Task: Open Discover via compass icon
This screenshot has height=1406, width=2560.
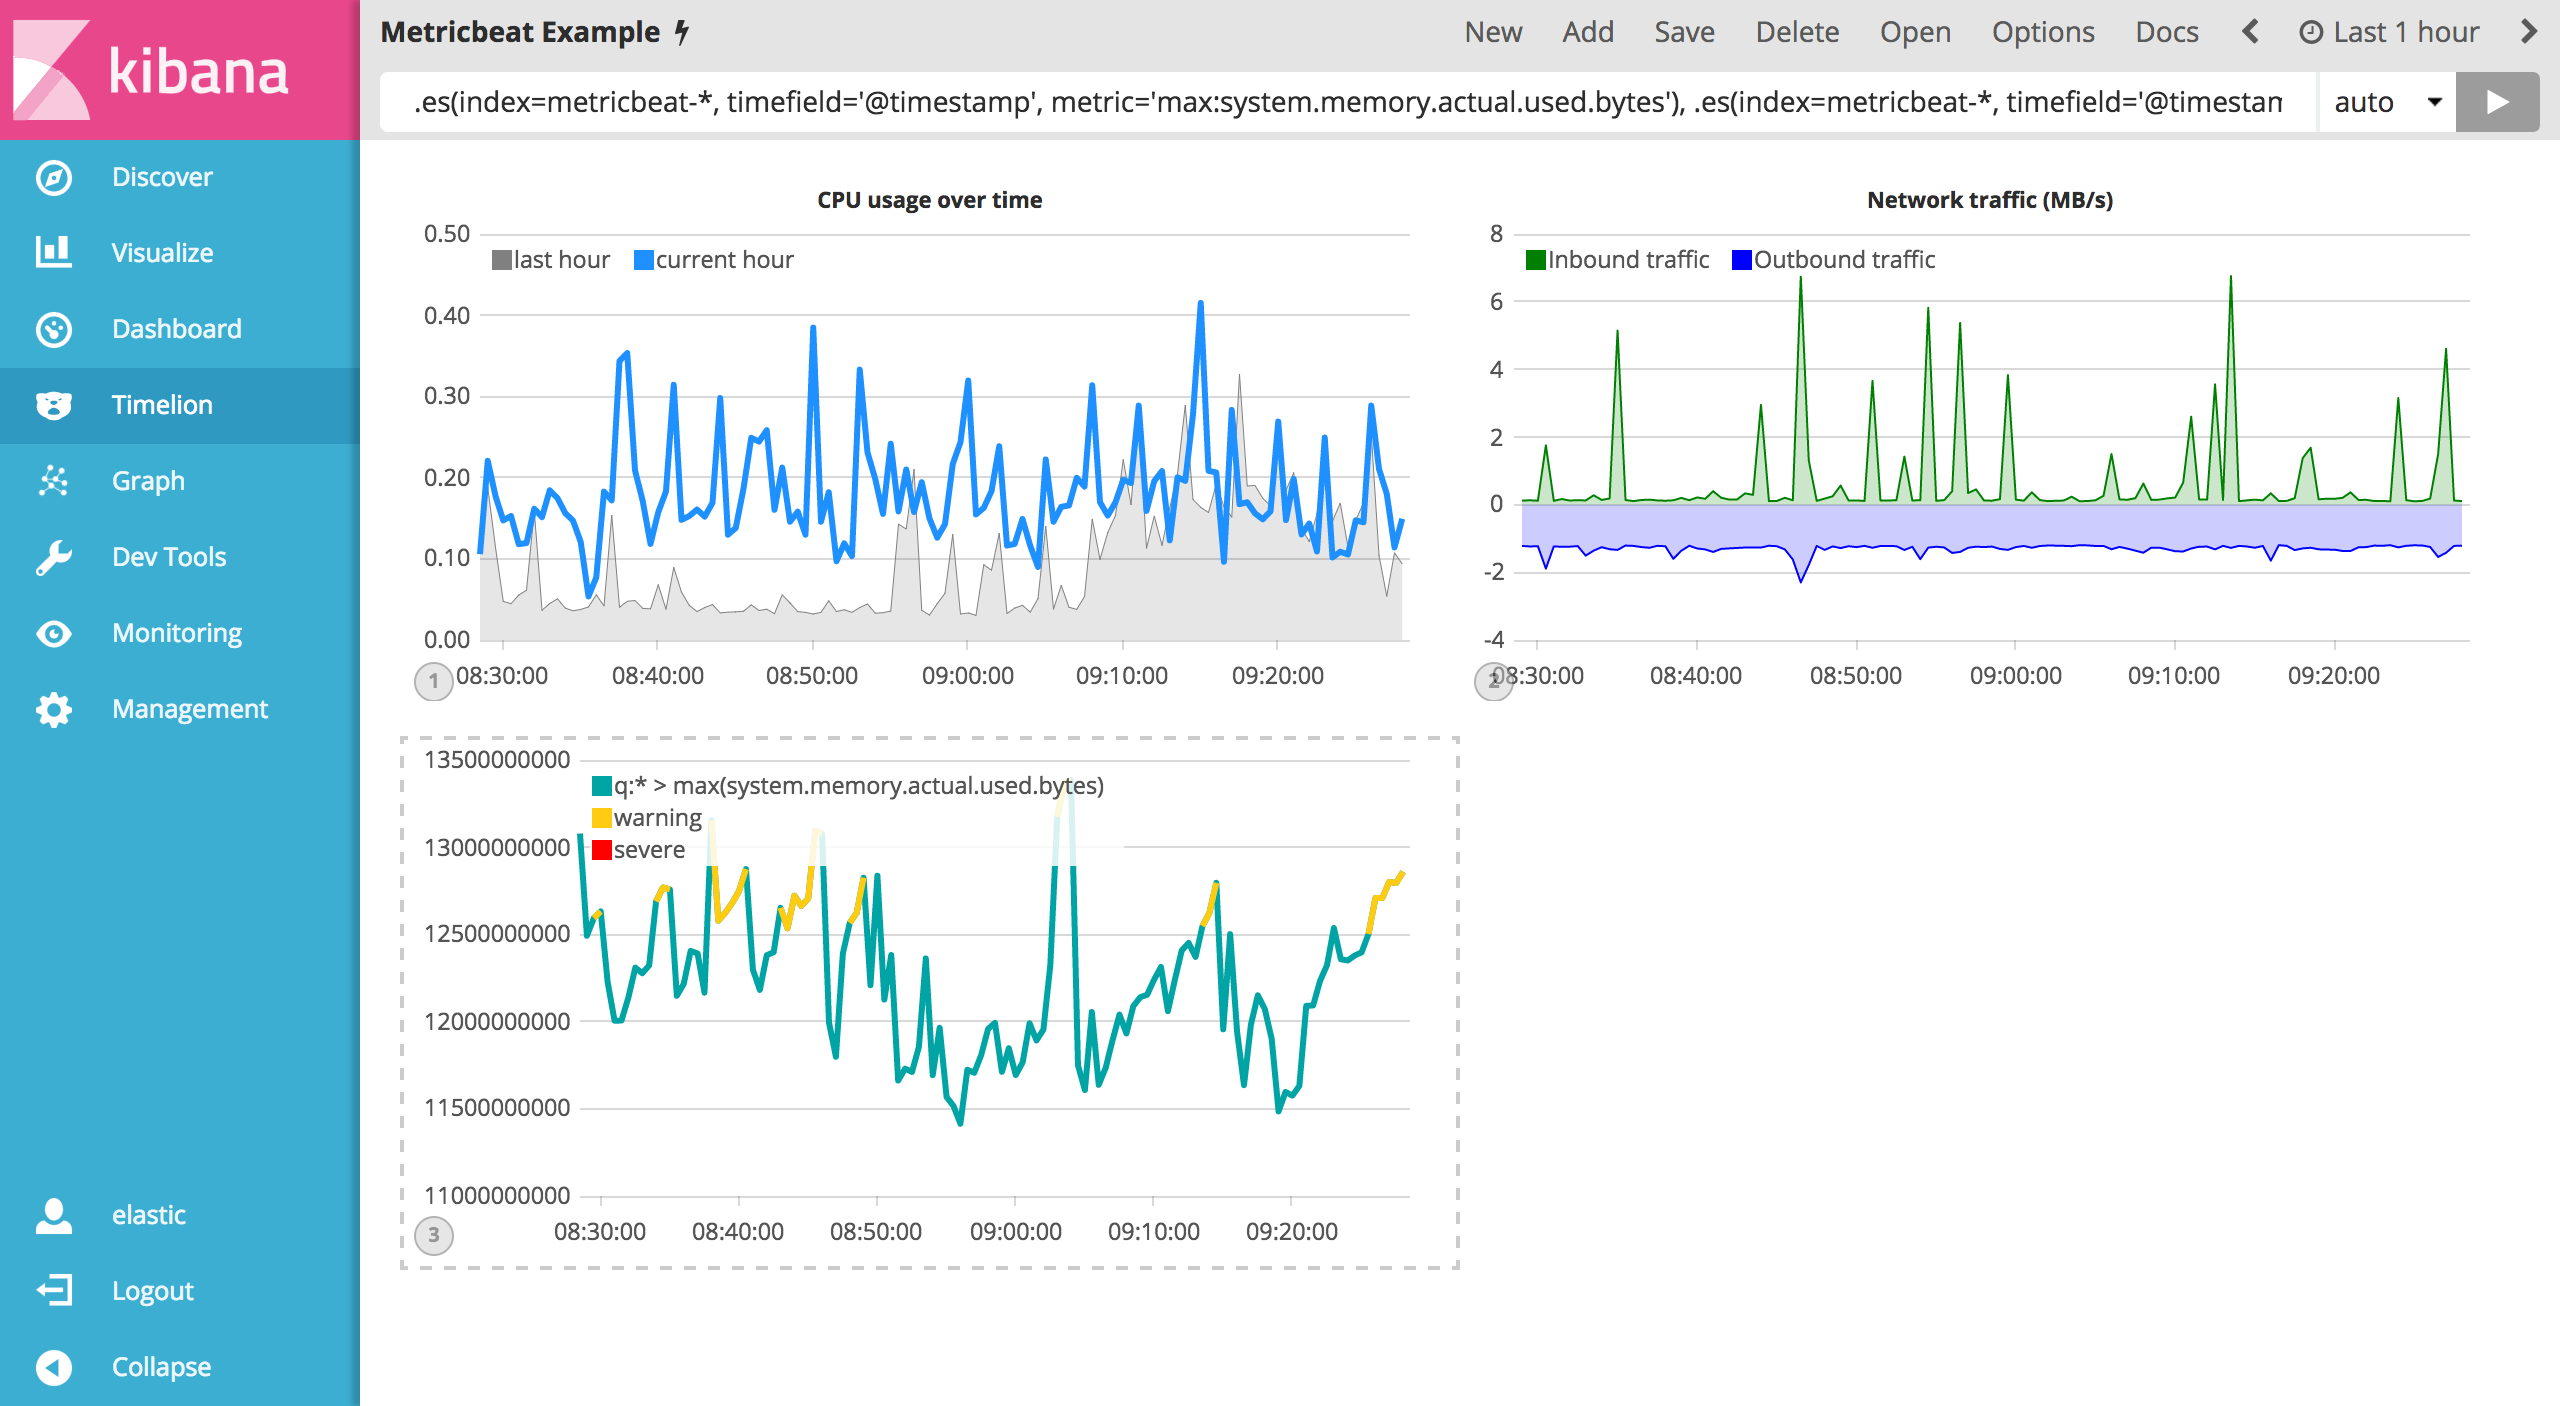Action: coord(54,178)
